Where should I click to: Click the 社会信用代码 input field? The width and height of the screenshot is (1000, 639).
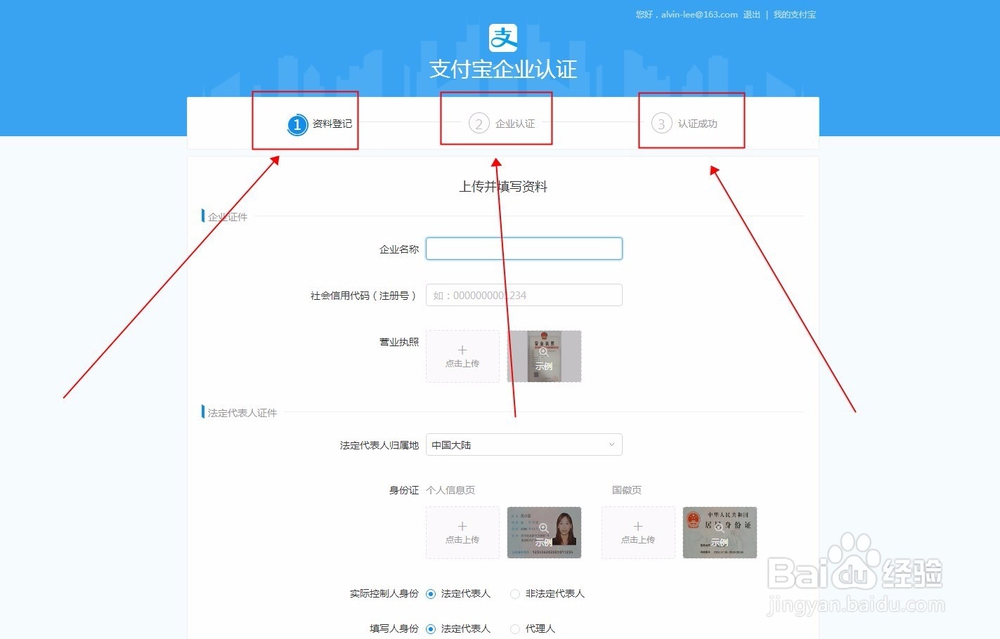click(524, 295)
